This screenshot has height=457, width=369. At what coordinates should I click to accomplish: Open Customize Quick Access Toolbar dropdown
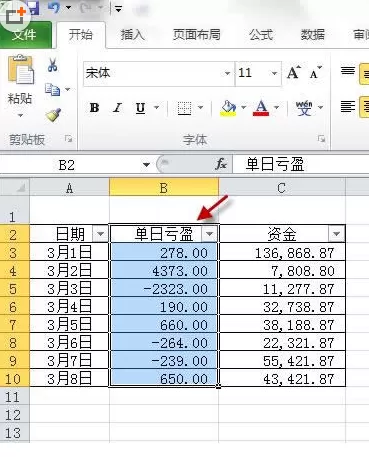118,8
